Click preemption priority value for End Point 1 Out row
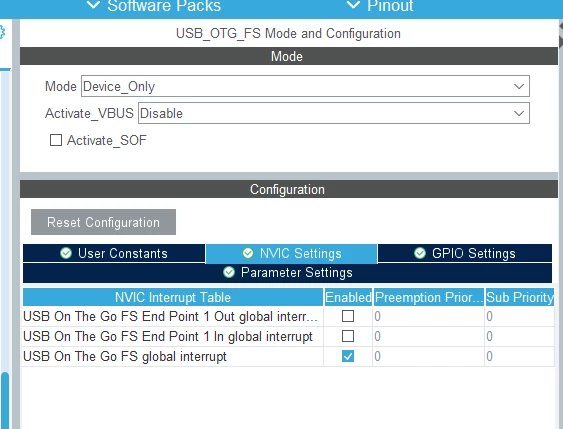Screen dimensions: 563x429 click(429, 316)
